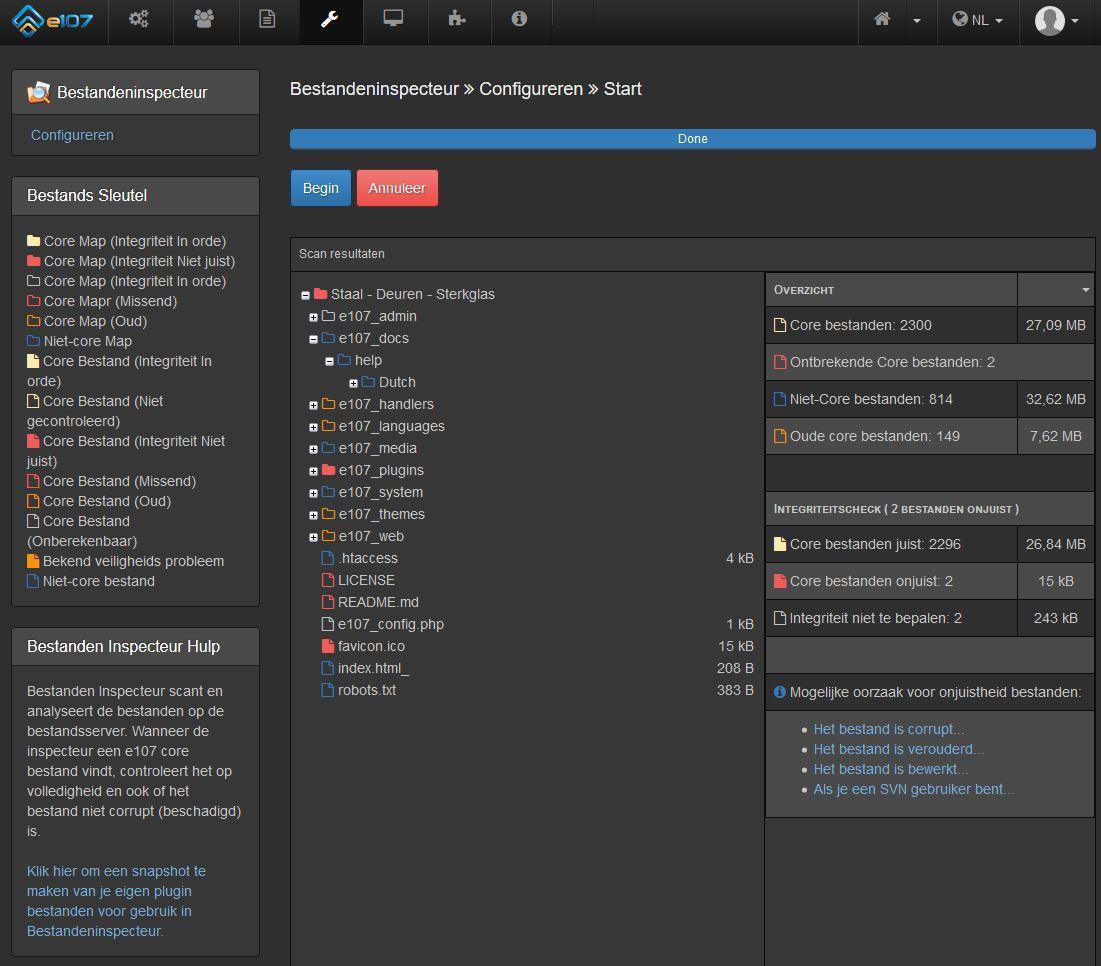
Task: Expand the e107_languages folder
Action: point(313,428)
